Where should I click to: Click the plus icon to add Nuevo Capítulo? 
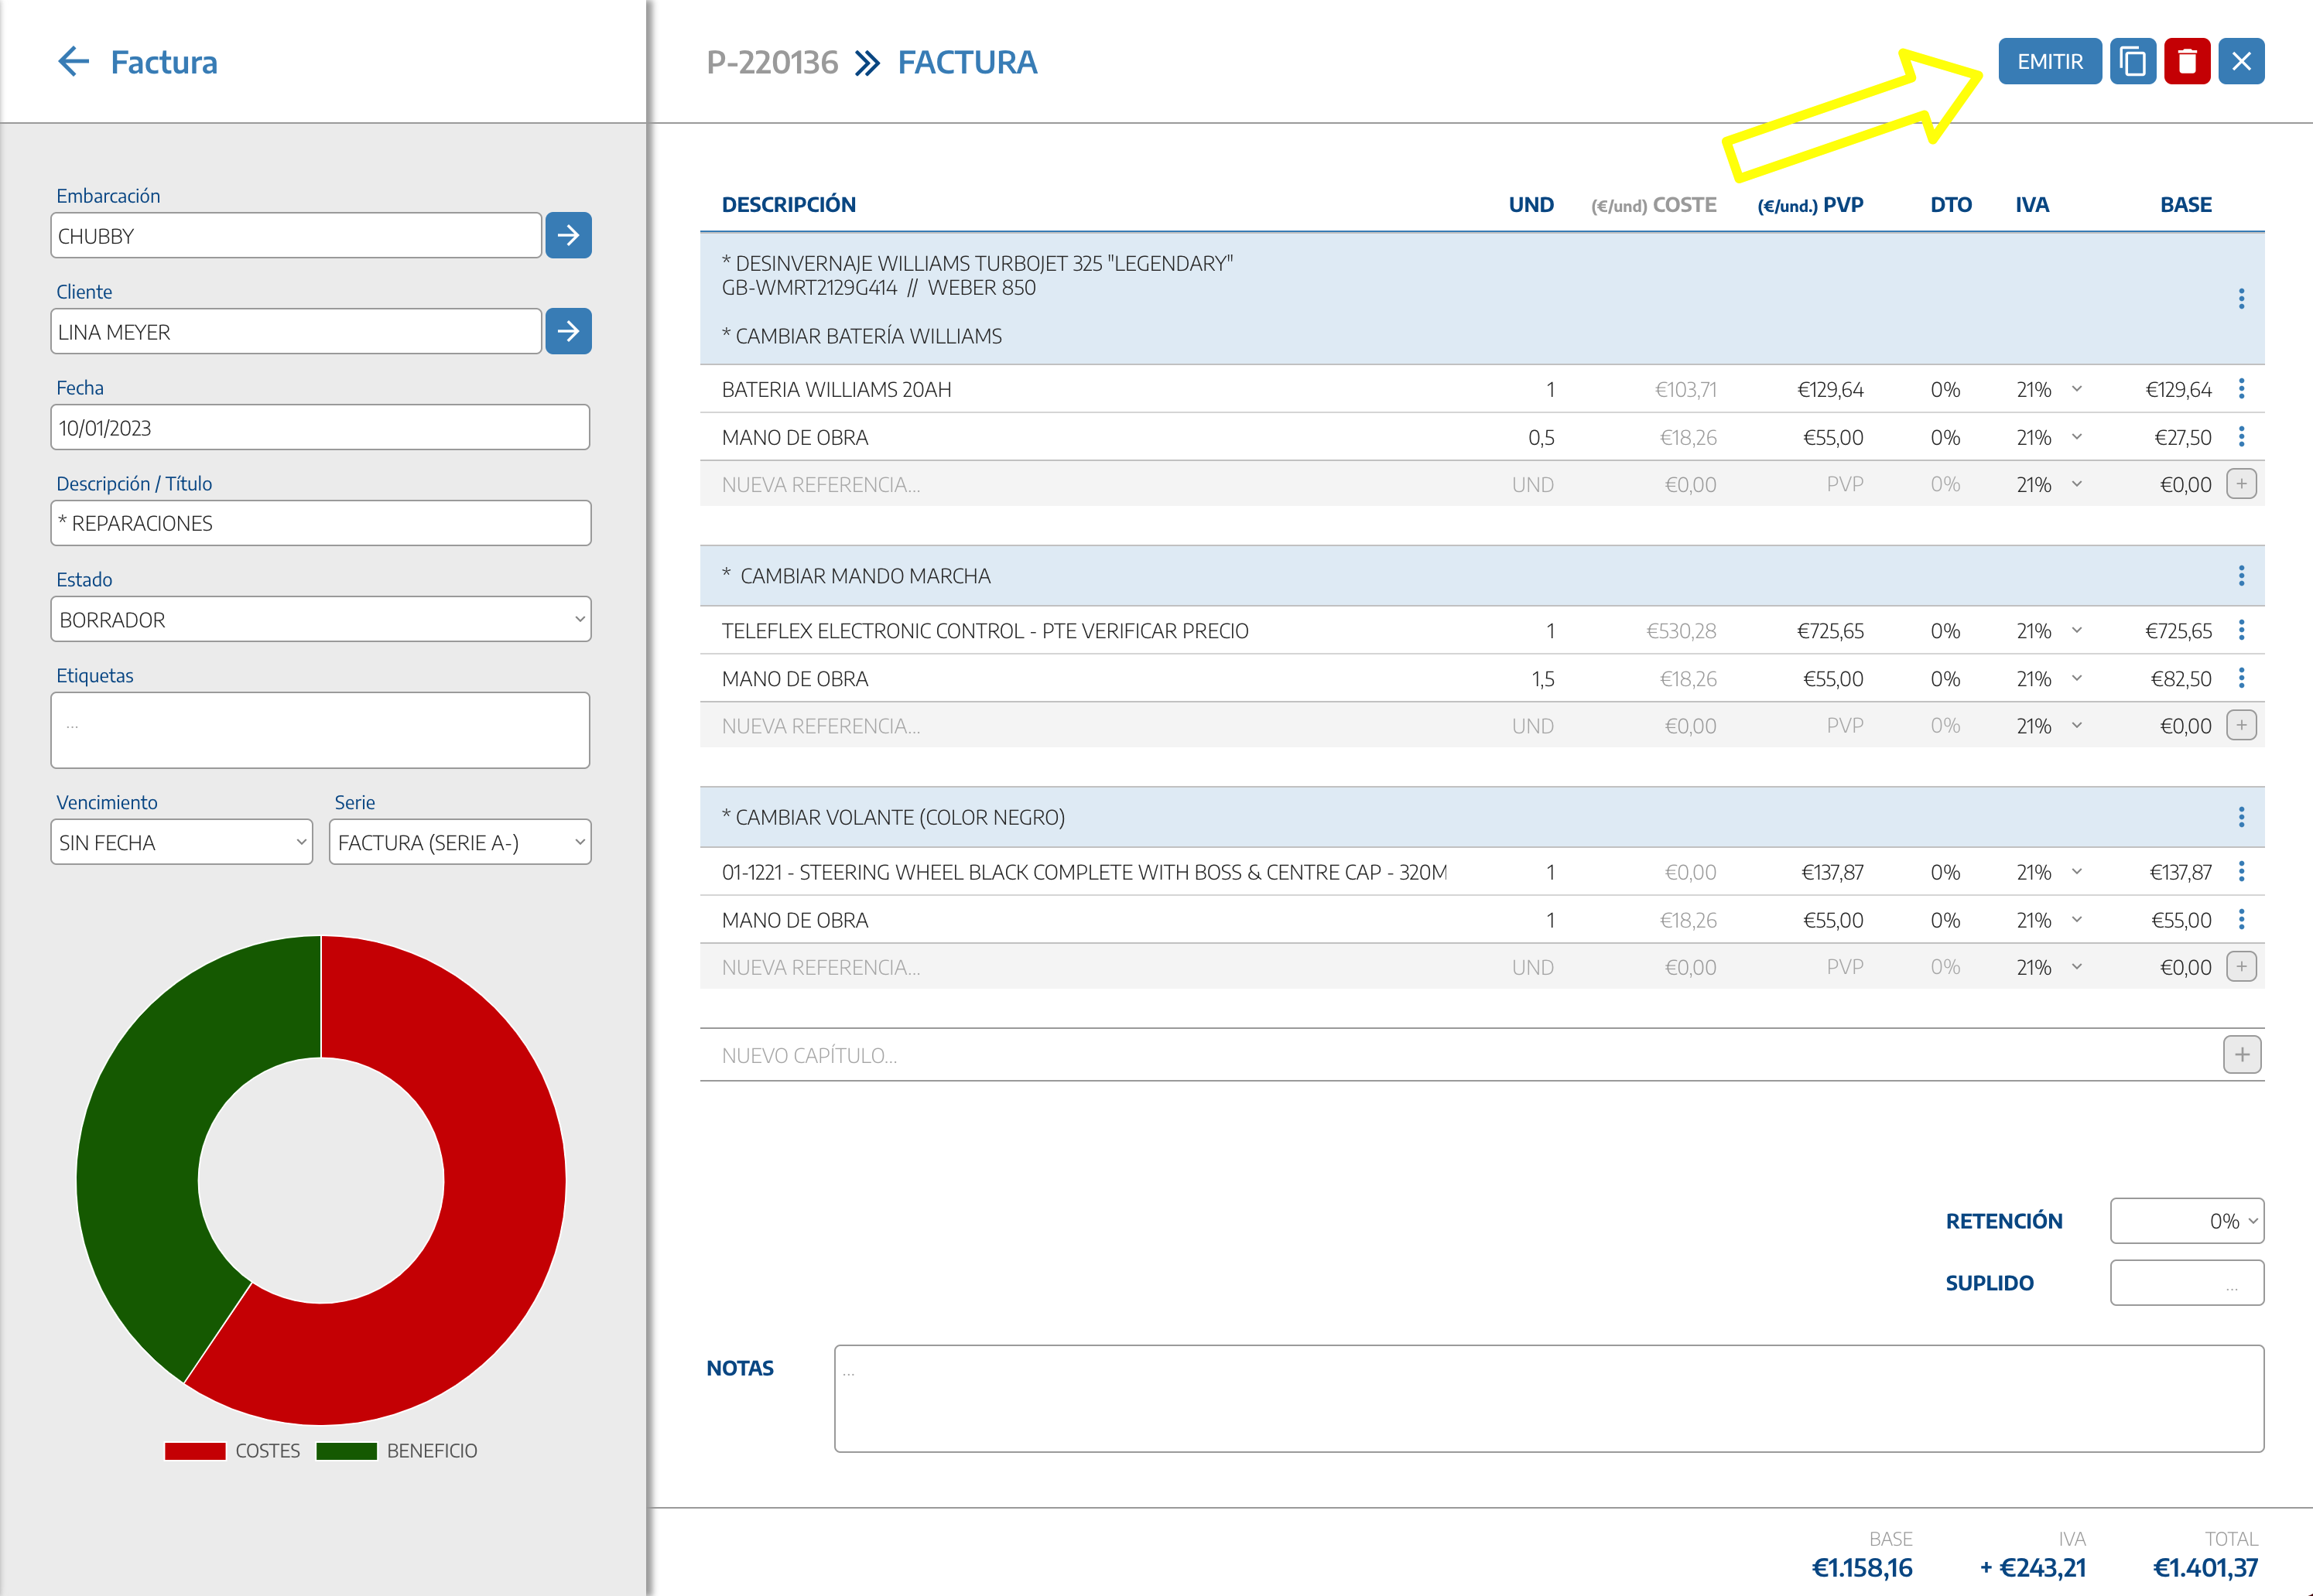click(x=2242, y=1055)
